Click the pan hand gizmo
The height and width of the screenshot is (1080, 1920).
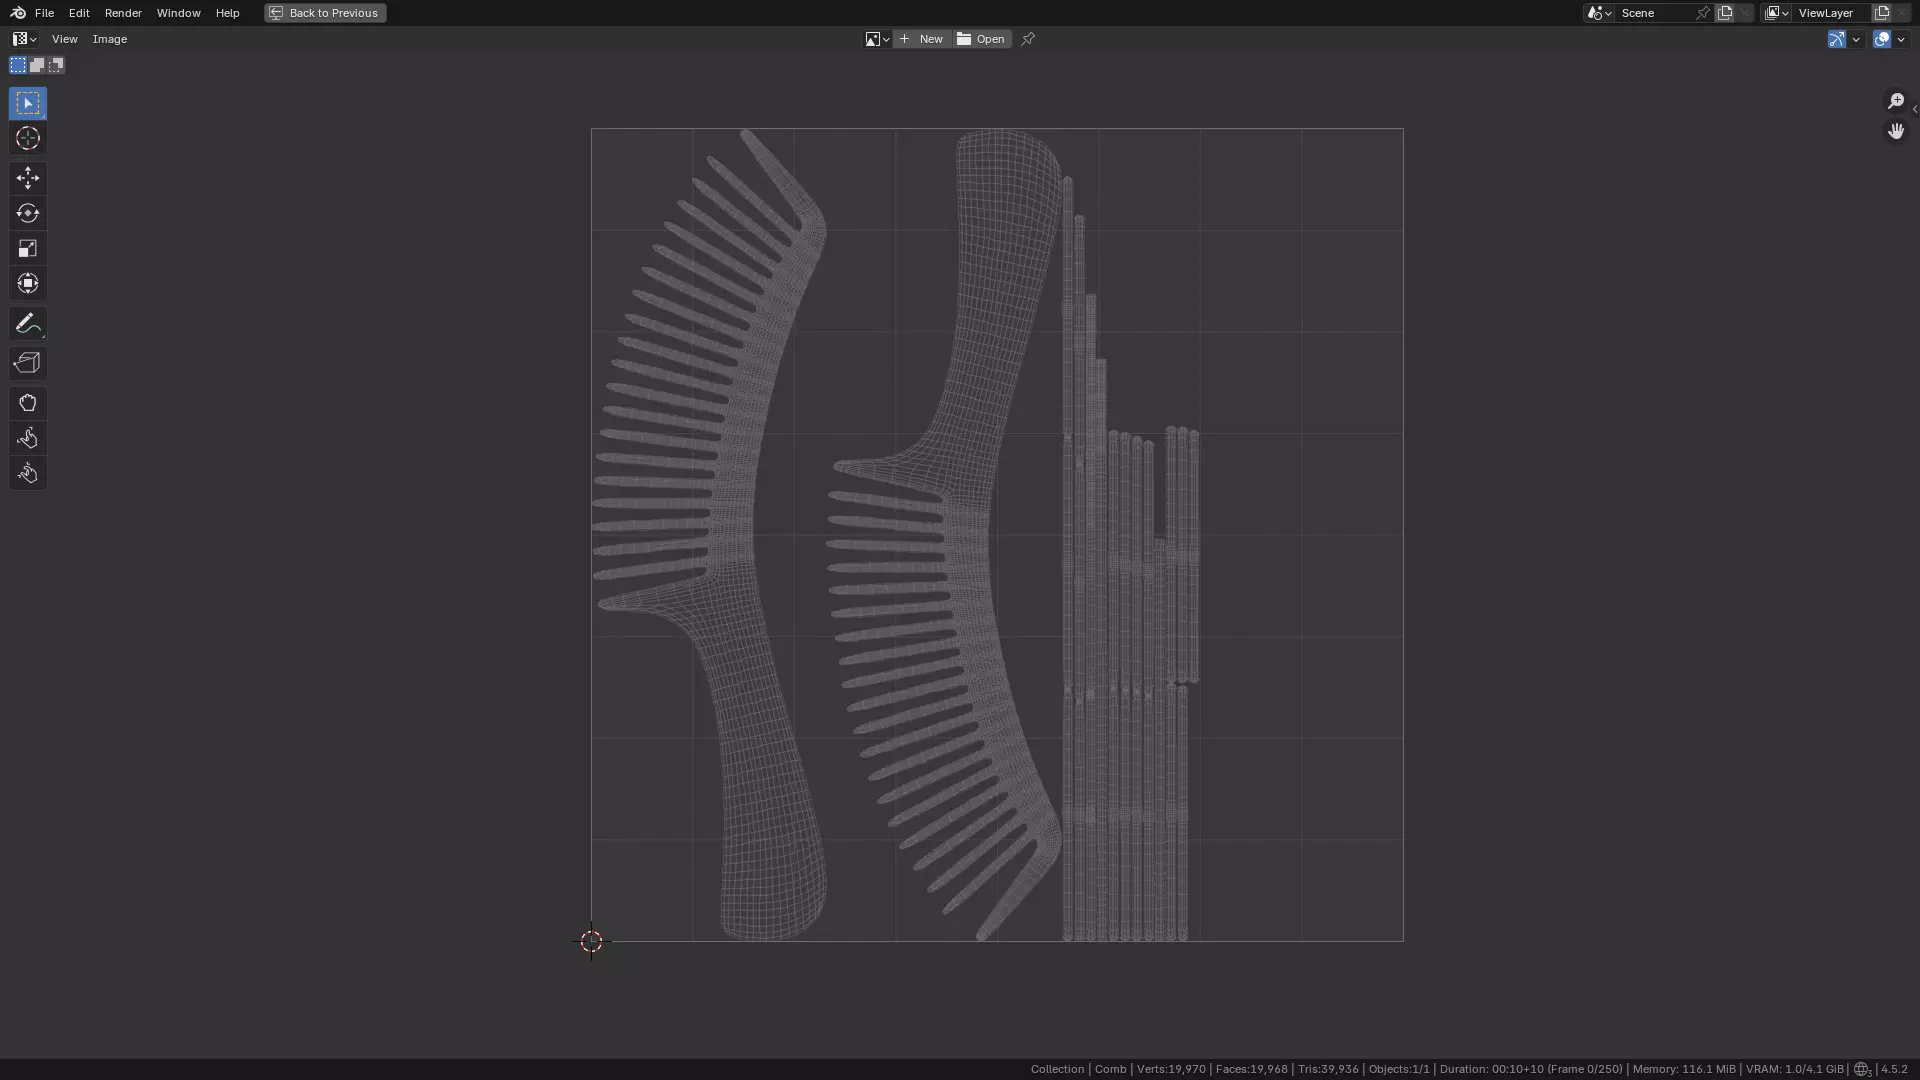tap(1895, 131)
